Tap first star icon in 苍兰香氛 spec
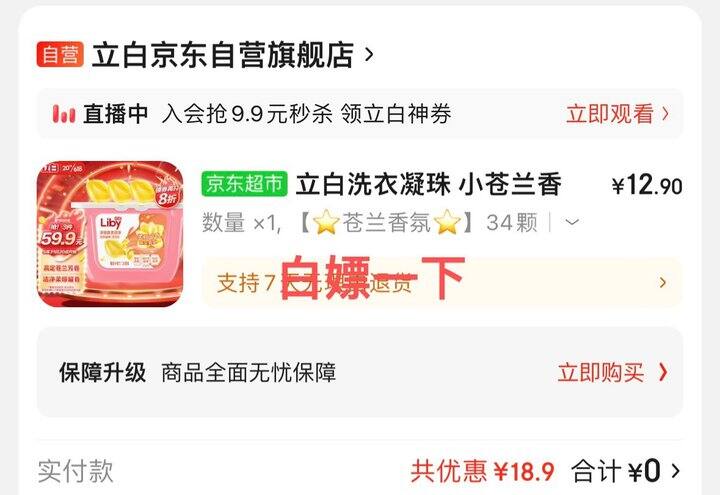Image resolution: width=720 pixels, height=495 pixels. click(x=326, y=222)
